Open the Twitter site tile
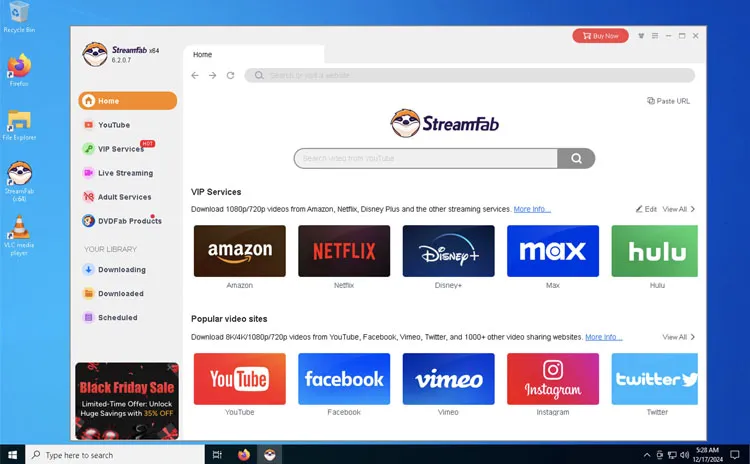The width and height of the screenshot is (750, 464). coord(654,379)
